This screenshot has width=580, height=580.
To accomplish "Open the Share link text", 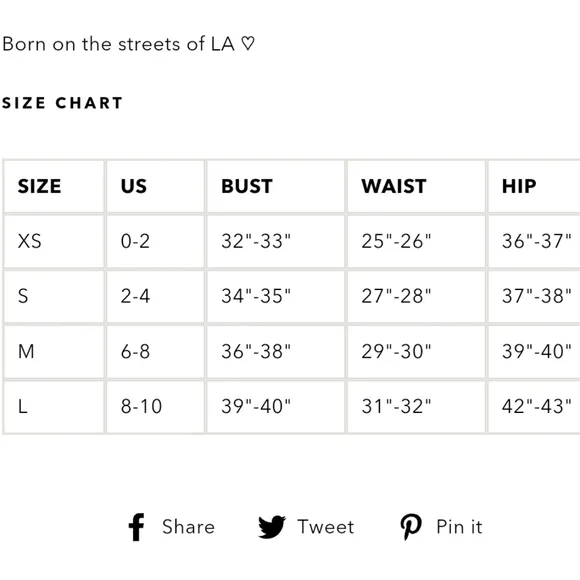I will point(188,527).
